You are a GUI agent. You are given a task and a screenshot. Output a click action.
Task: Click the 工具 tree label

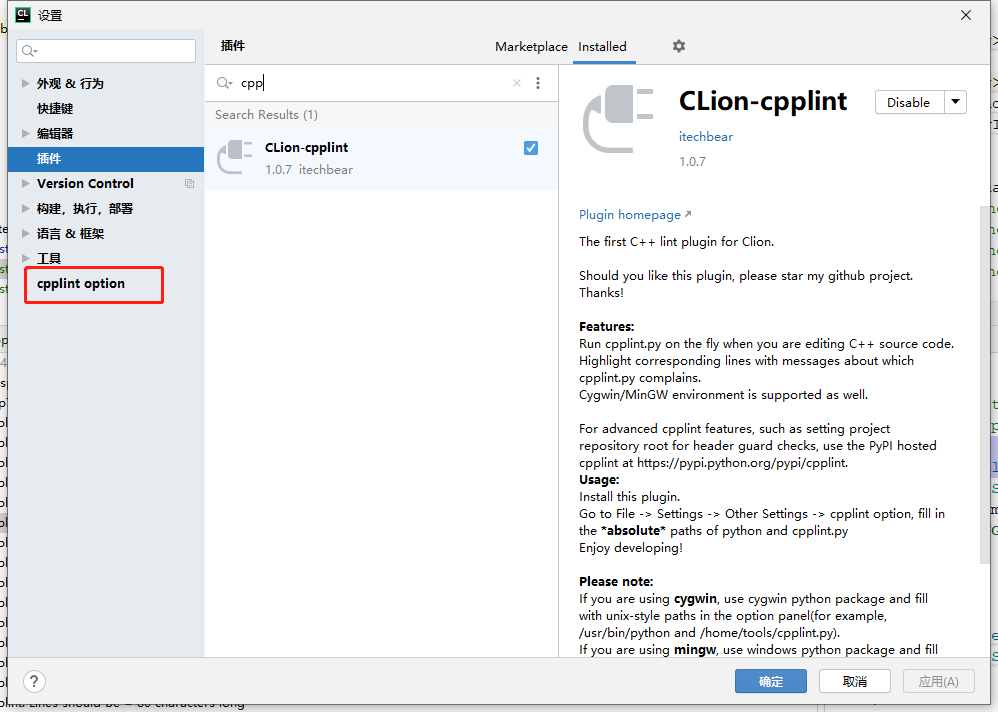point(49,258)
